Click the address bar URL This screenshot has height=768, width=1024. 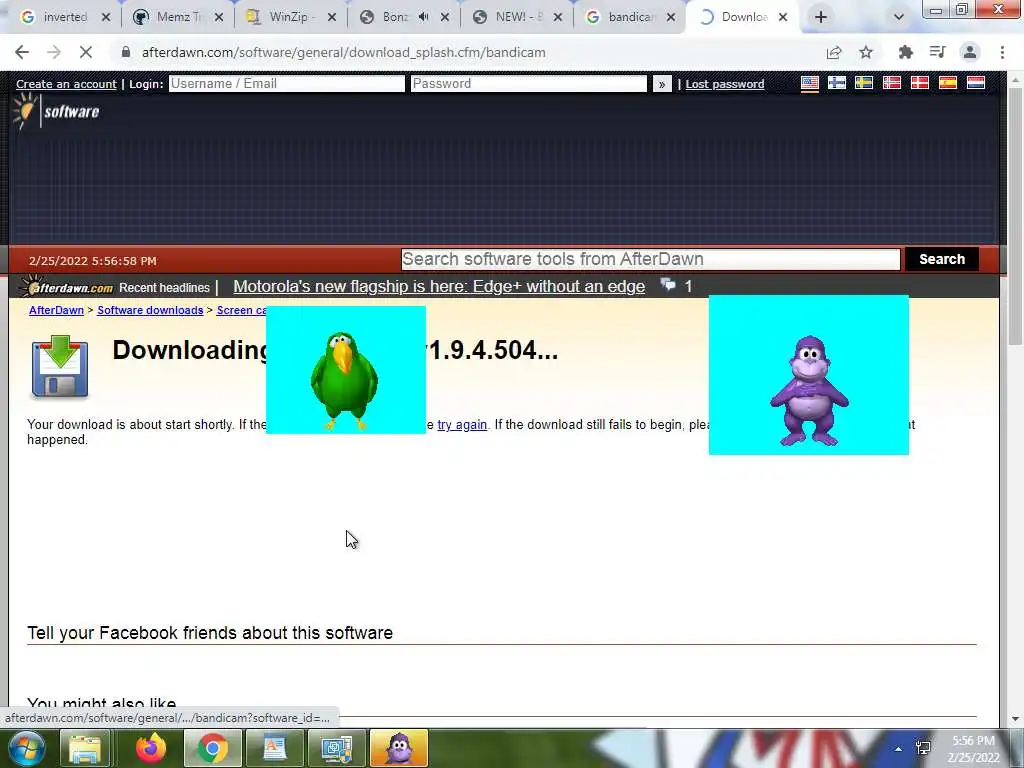344,52
